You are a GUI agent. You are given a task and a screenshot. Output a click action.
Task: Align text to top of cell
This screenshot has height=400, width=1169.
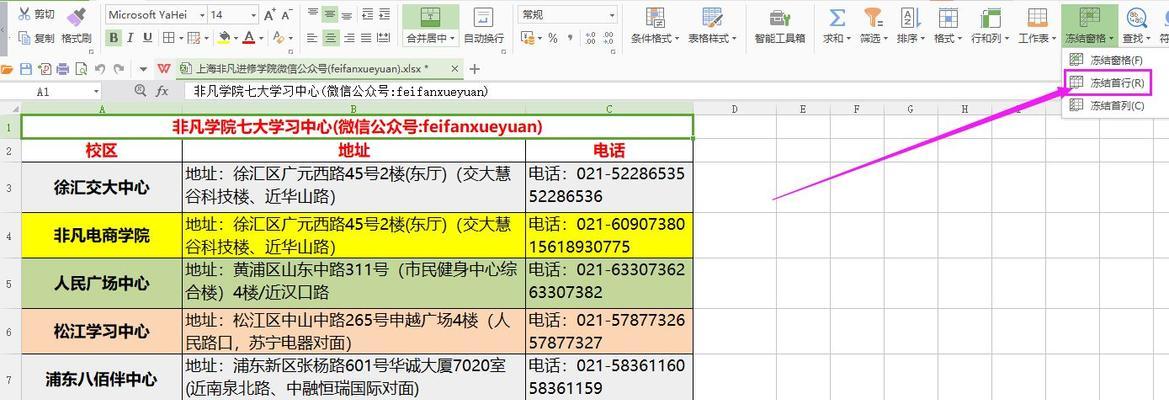tap(312, 14)
